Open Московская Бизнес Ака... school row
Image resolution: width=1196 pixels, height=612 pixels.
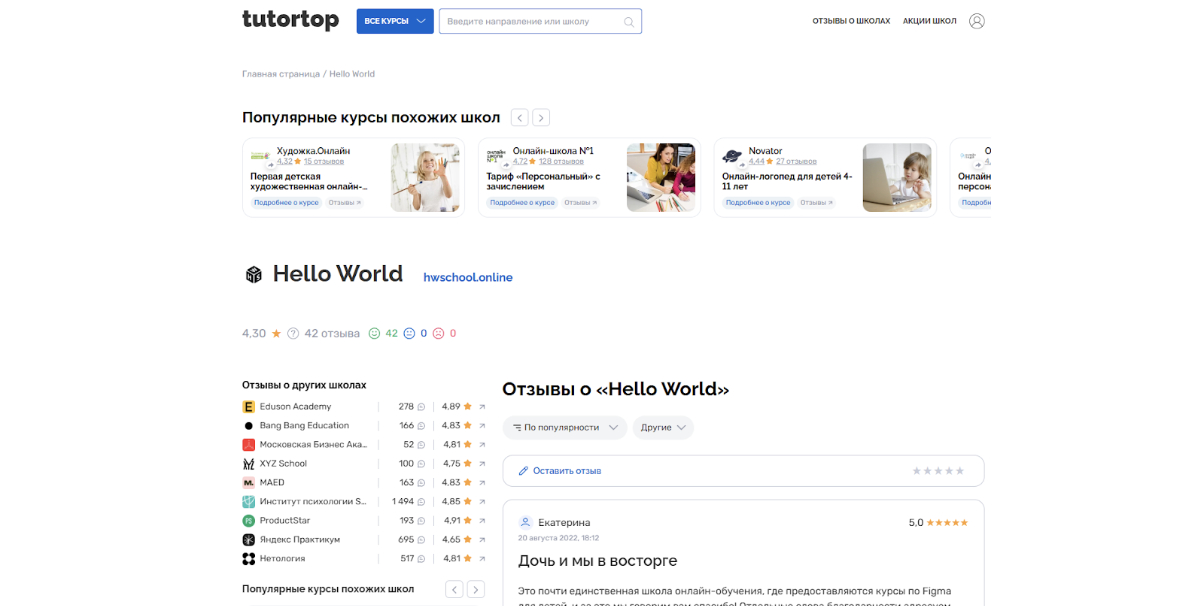(364, 445)
